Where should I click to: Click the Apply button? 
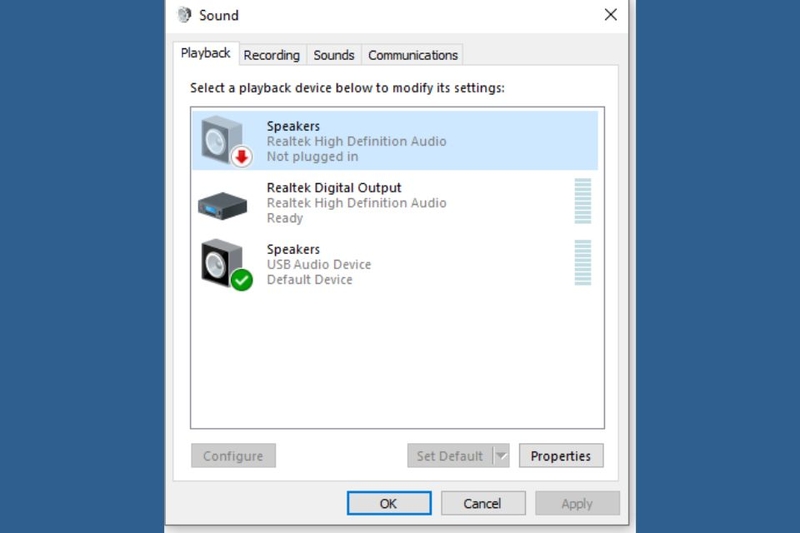(577, 503)
